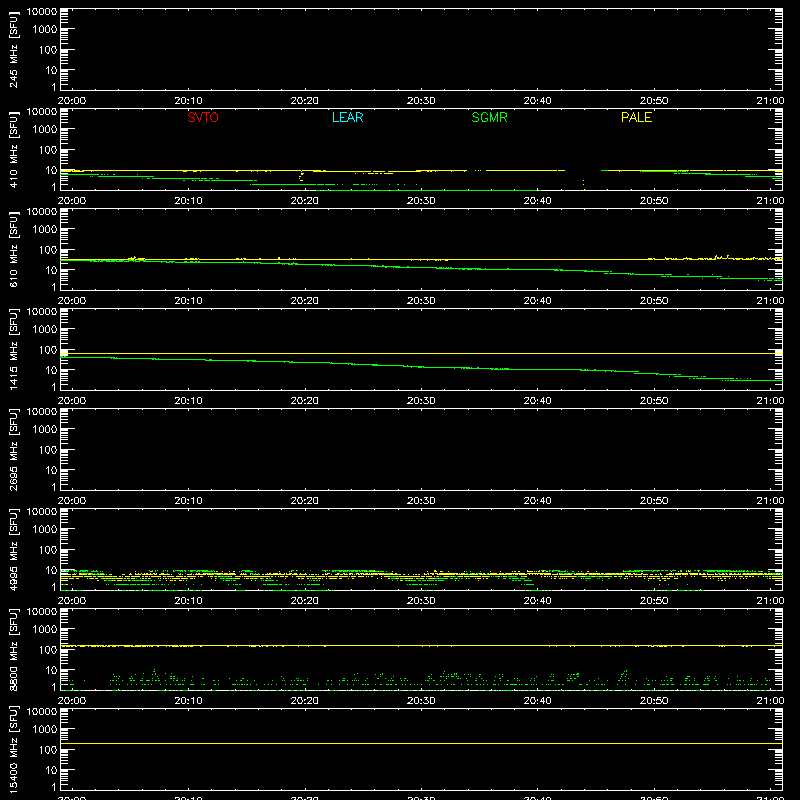Click the 100 tick label on 610 MHz panel

[48, 250]
